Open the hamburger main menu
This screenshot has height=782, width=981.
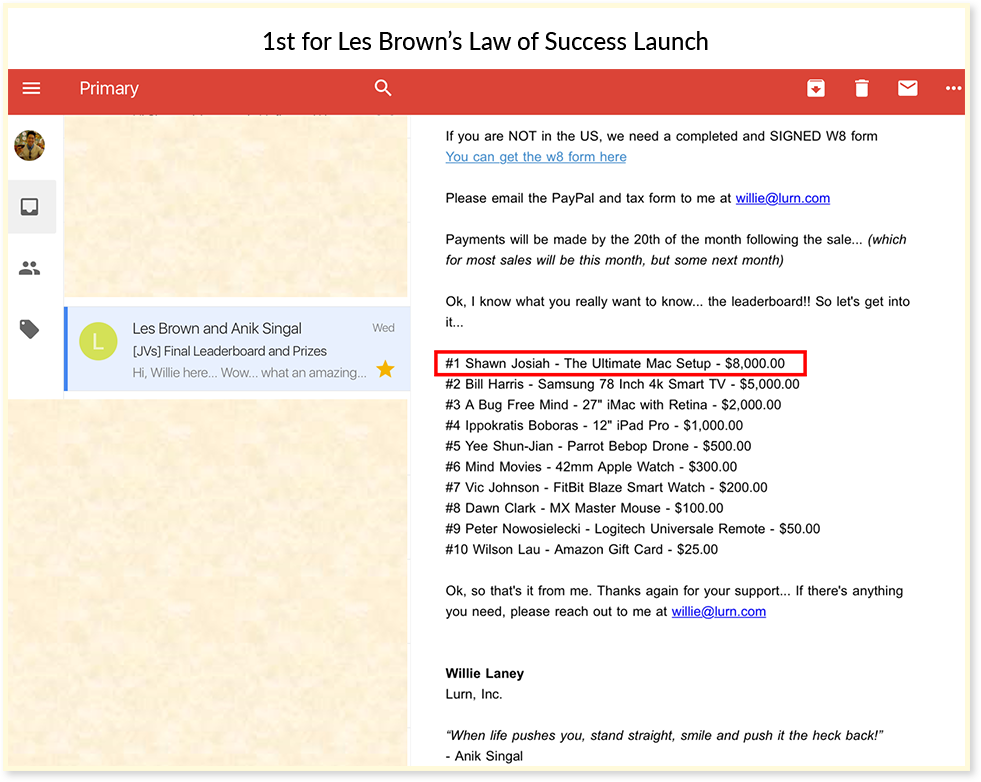click(31, 88)
